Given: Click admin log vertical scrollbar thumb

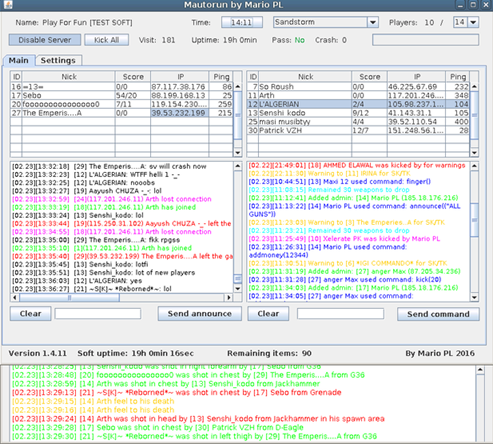Looking at the screenshot, I should click(x=474, y=220).
